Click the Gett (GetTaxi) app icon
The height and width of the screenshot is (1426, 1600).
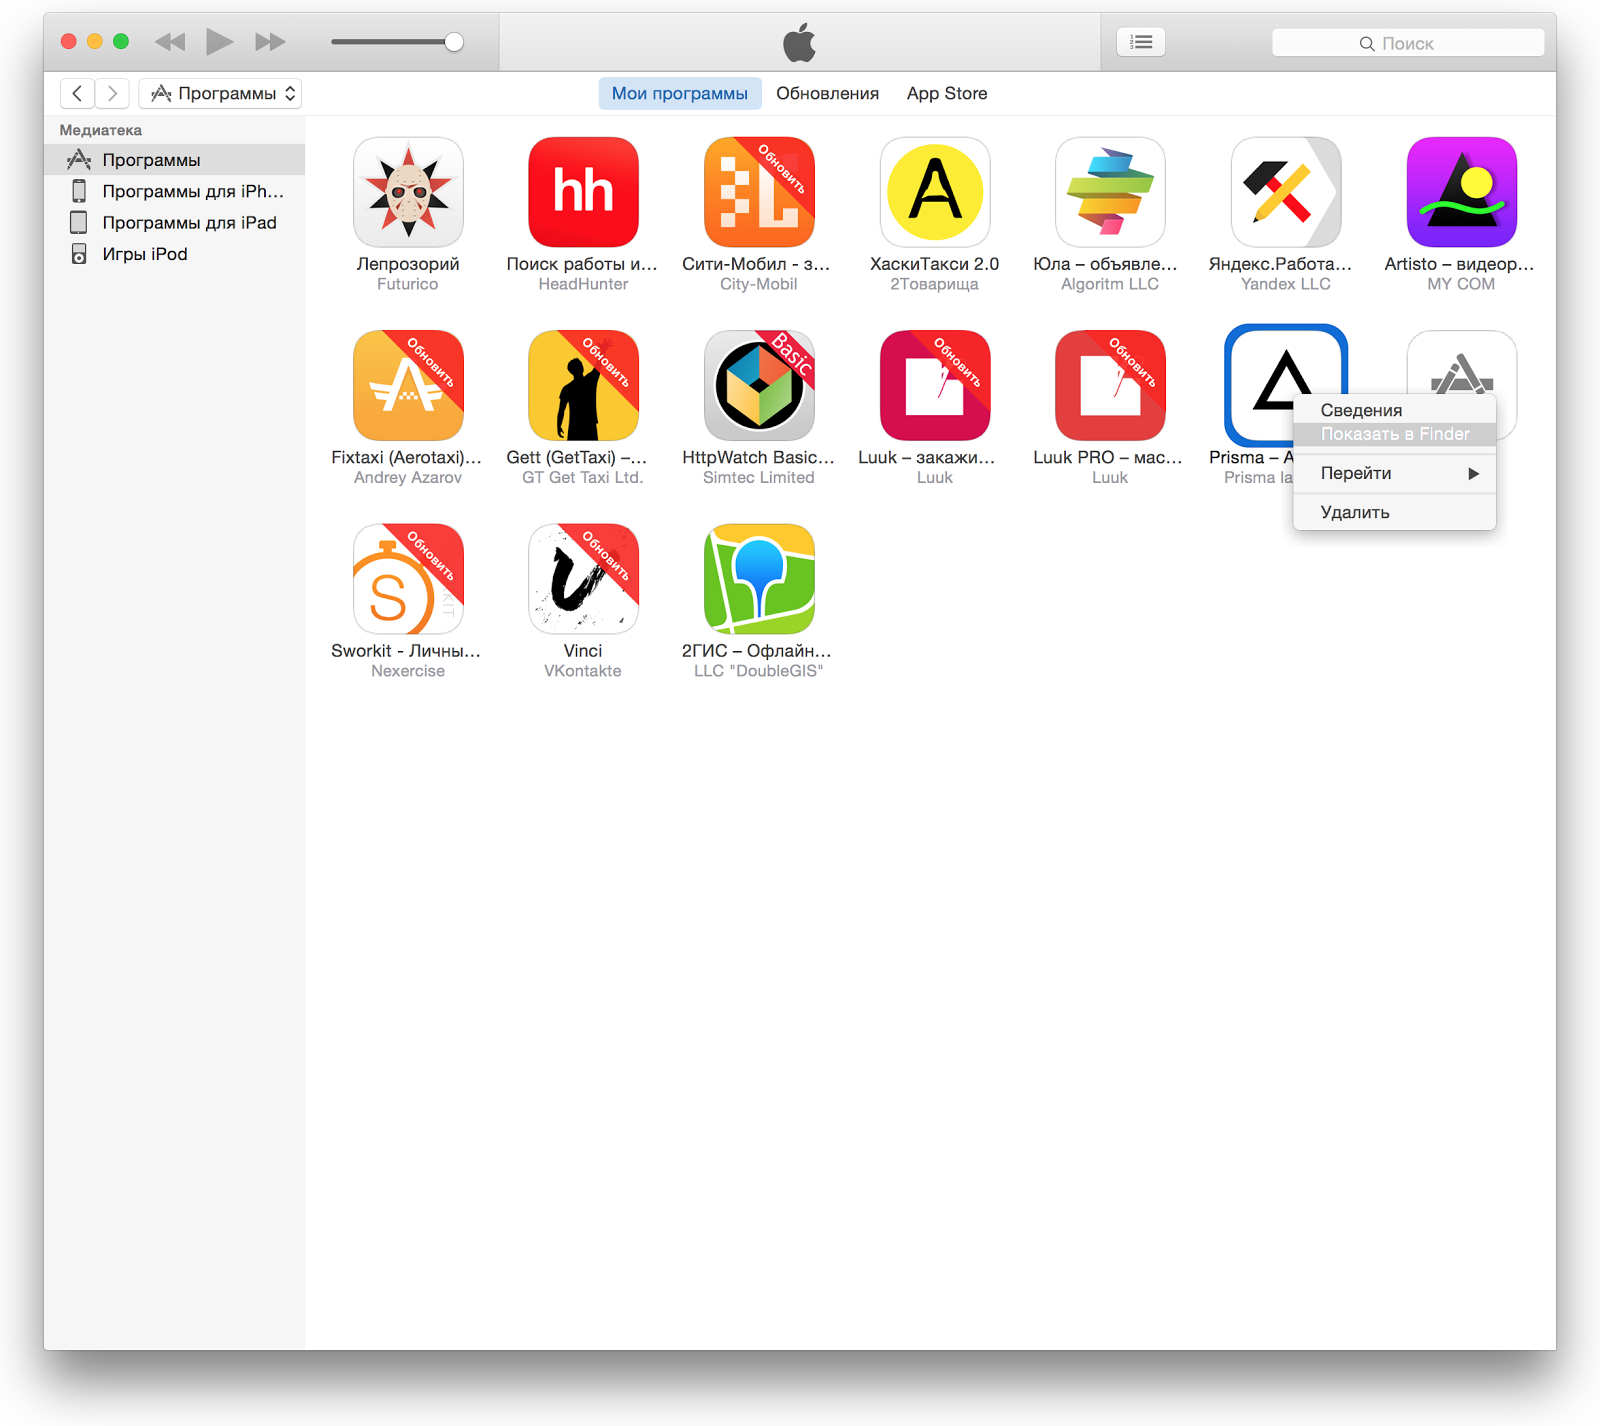click(583, 385)
